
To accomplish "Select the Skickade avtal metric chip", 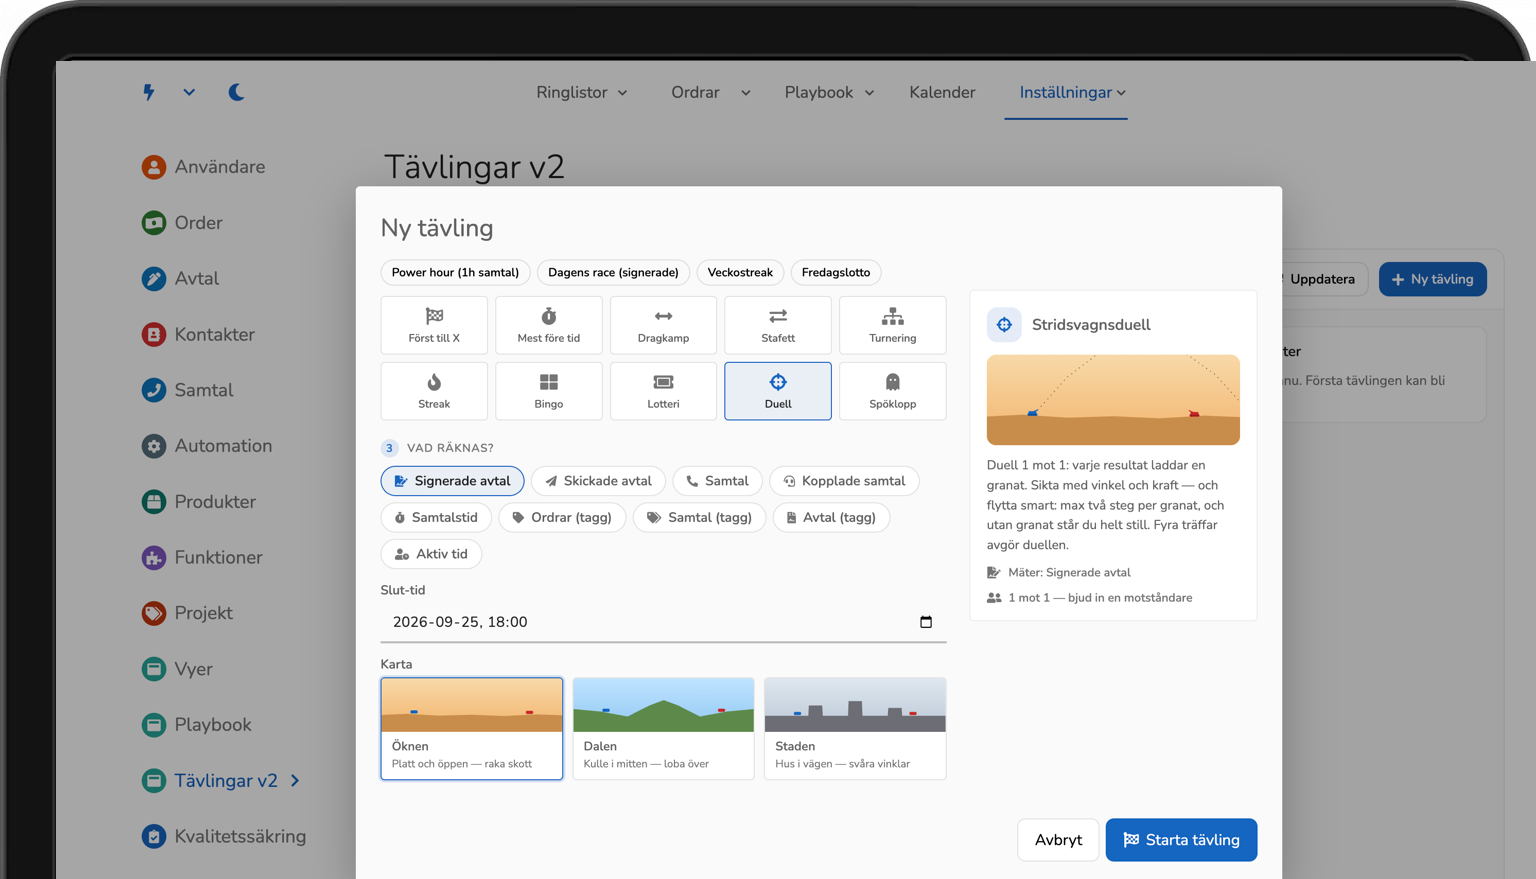I will click(x=598, y=481).
